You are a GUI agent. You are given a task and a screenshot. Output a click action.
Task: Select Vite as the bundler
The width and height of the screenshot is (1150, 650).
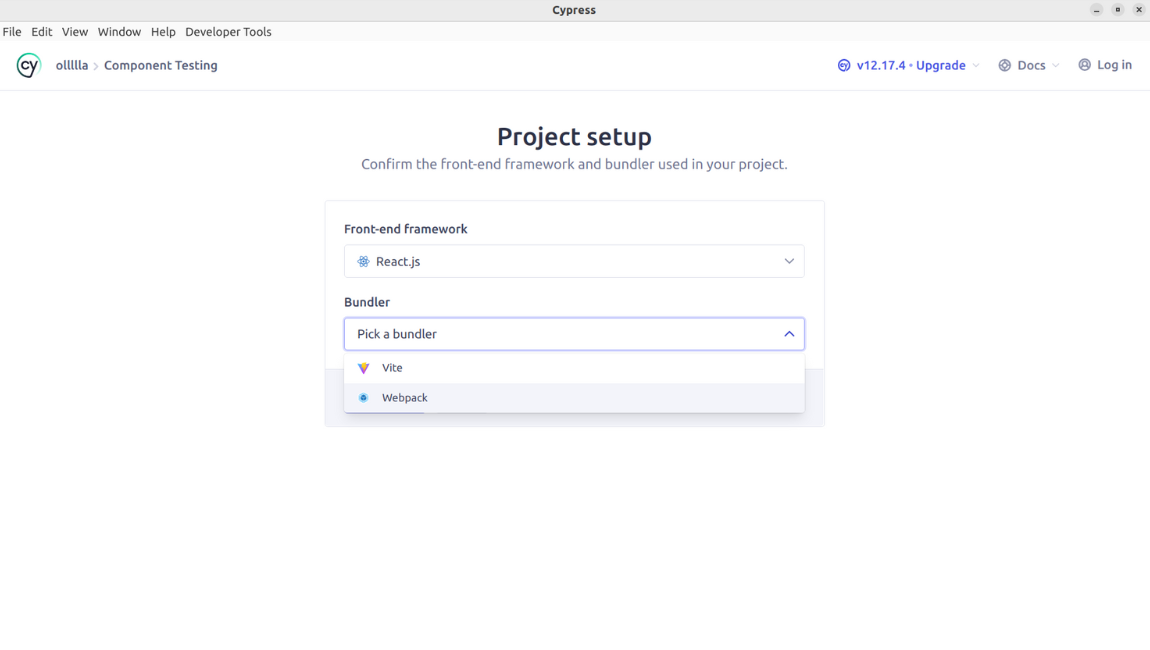point(392,367)
